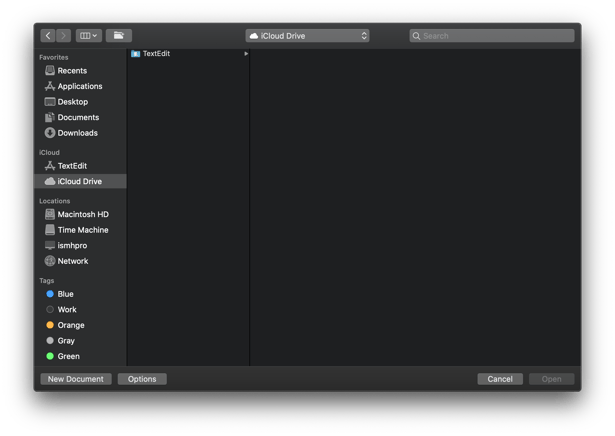Click the magnifying glass search icon
Screen dimensions: 615x436
point(416,36)
